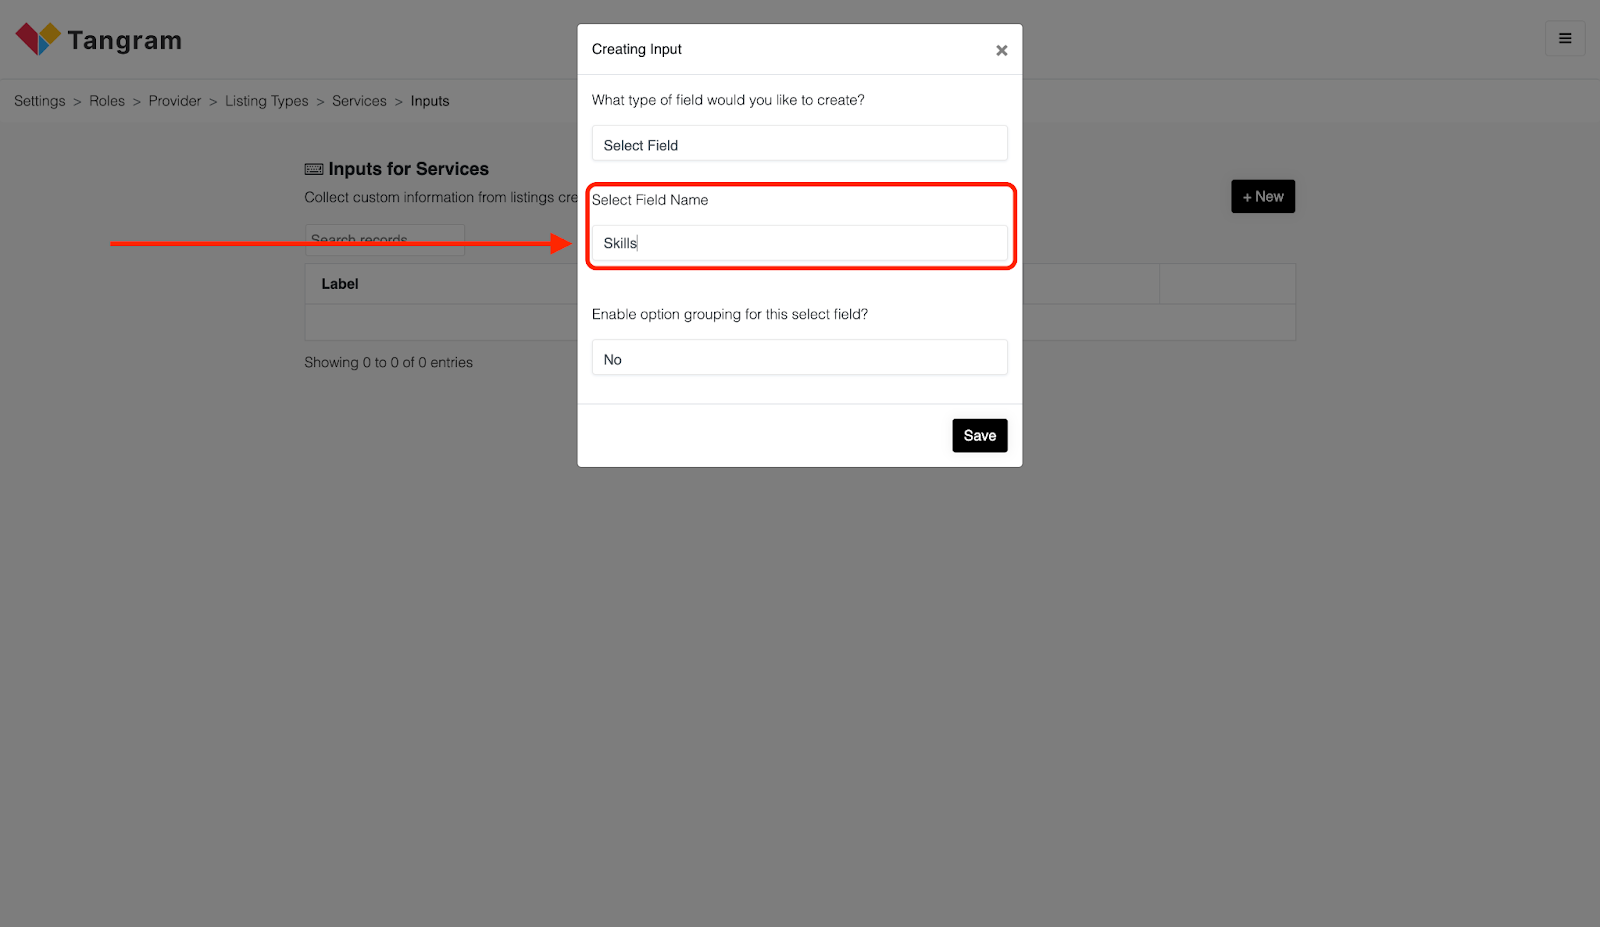Click the Inputs breadcrumb
This screenshot has height=927, width=1600.
tap(430, 101)
